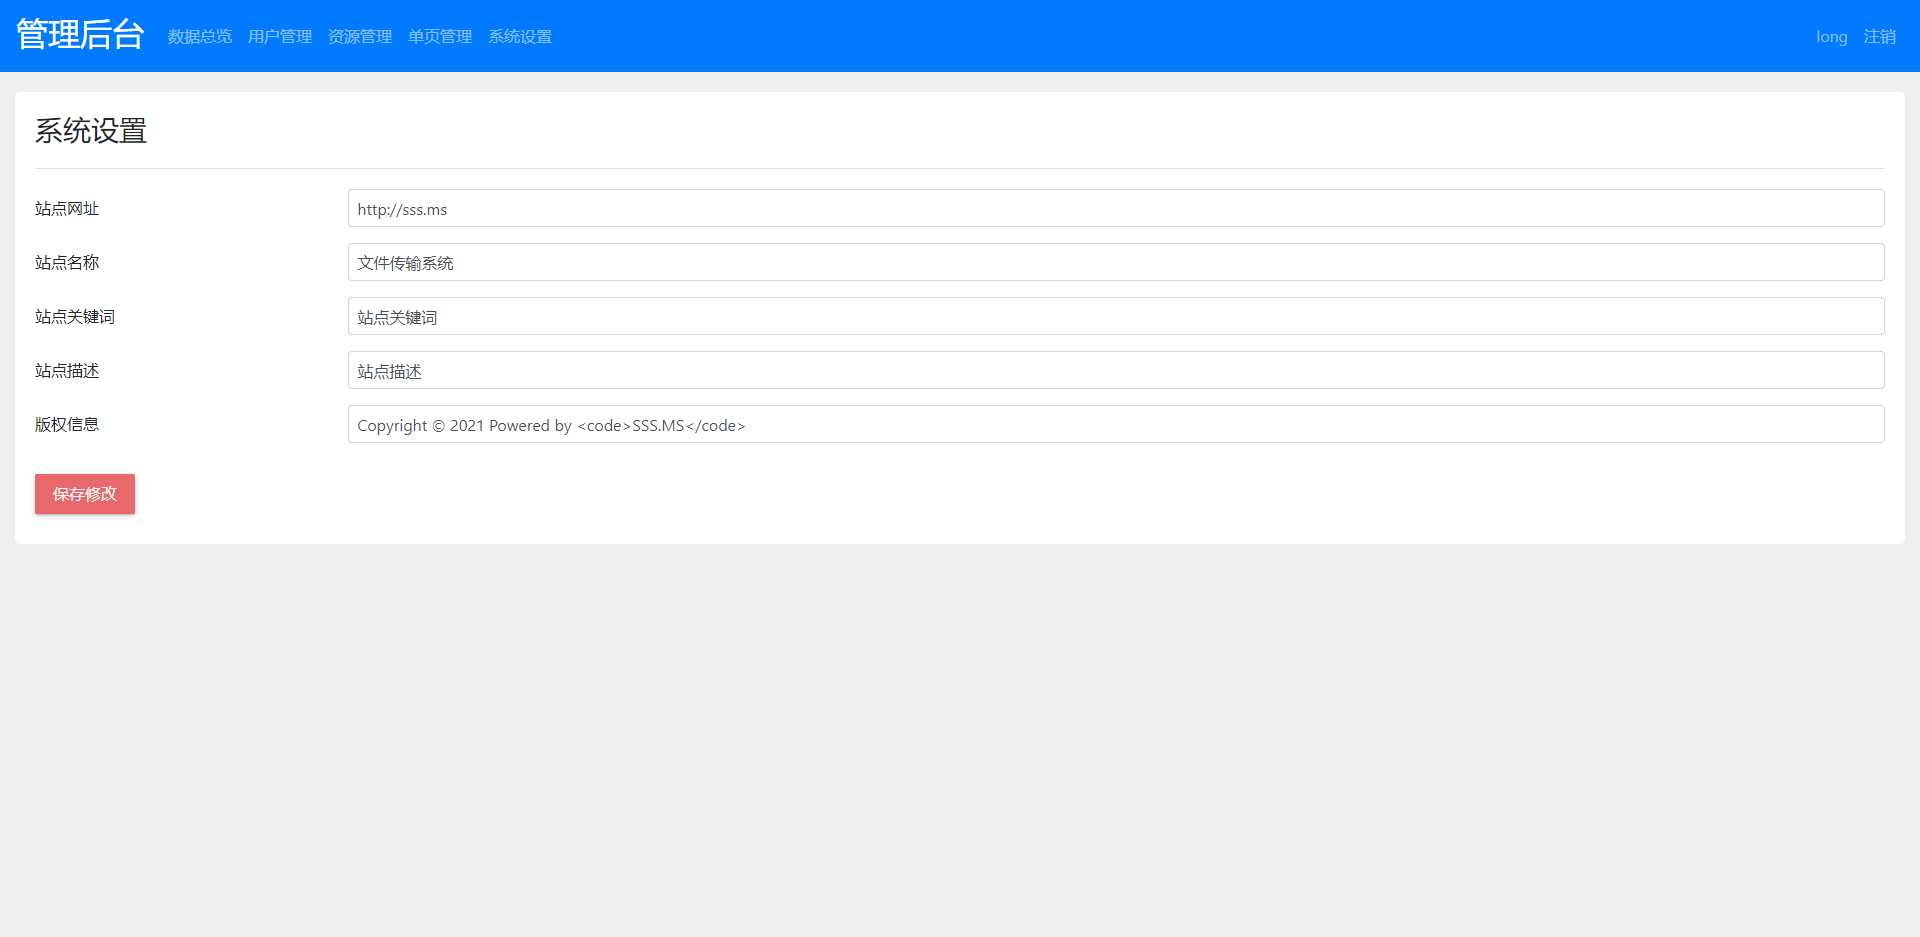The width and height of the screenshot is (1920, 937).
Task: Click the 版权信息 form label
Action: click(x=67, y=425)
